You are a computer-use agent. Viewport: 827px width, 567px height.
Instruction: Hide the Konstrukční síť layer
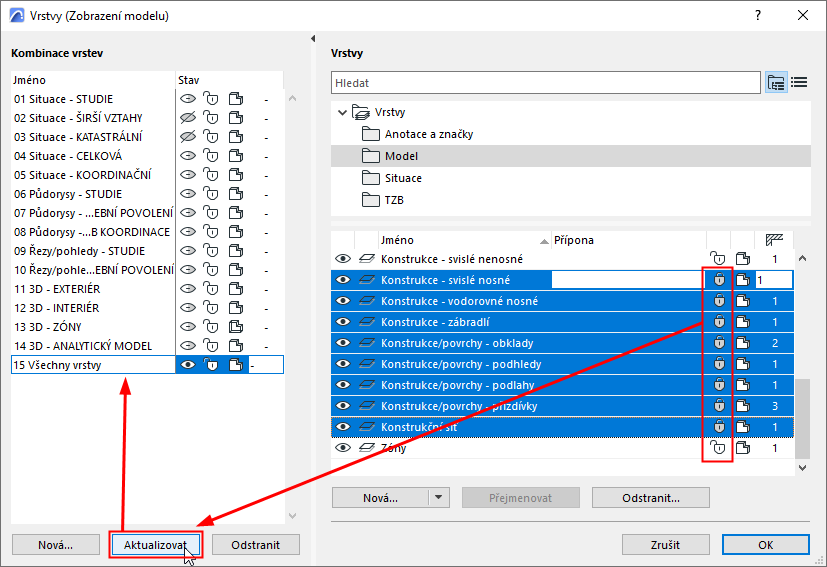pyautogui.click(x=343, y=427)
